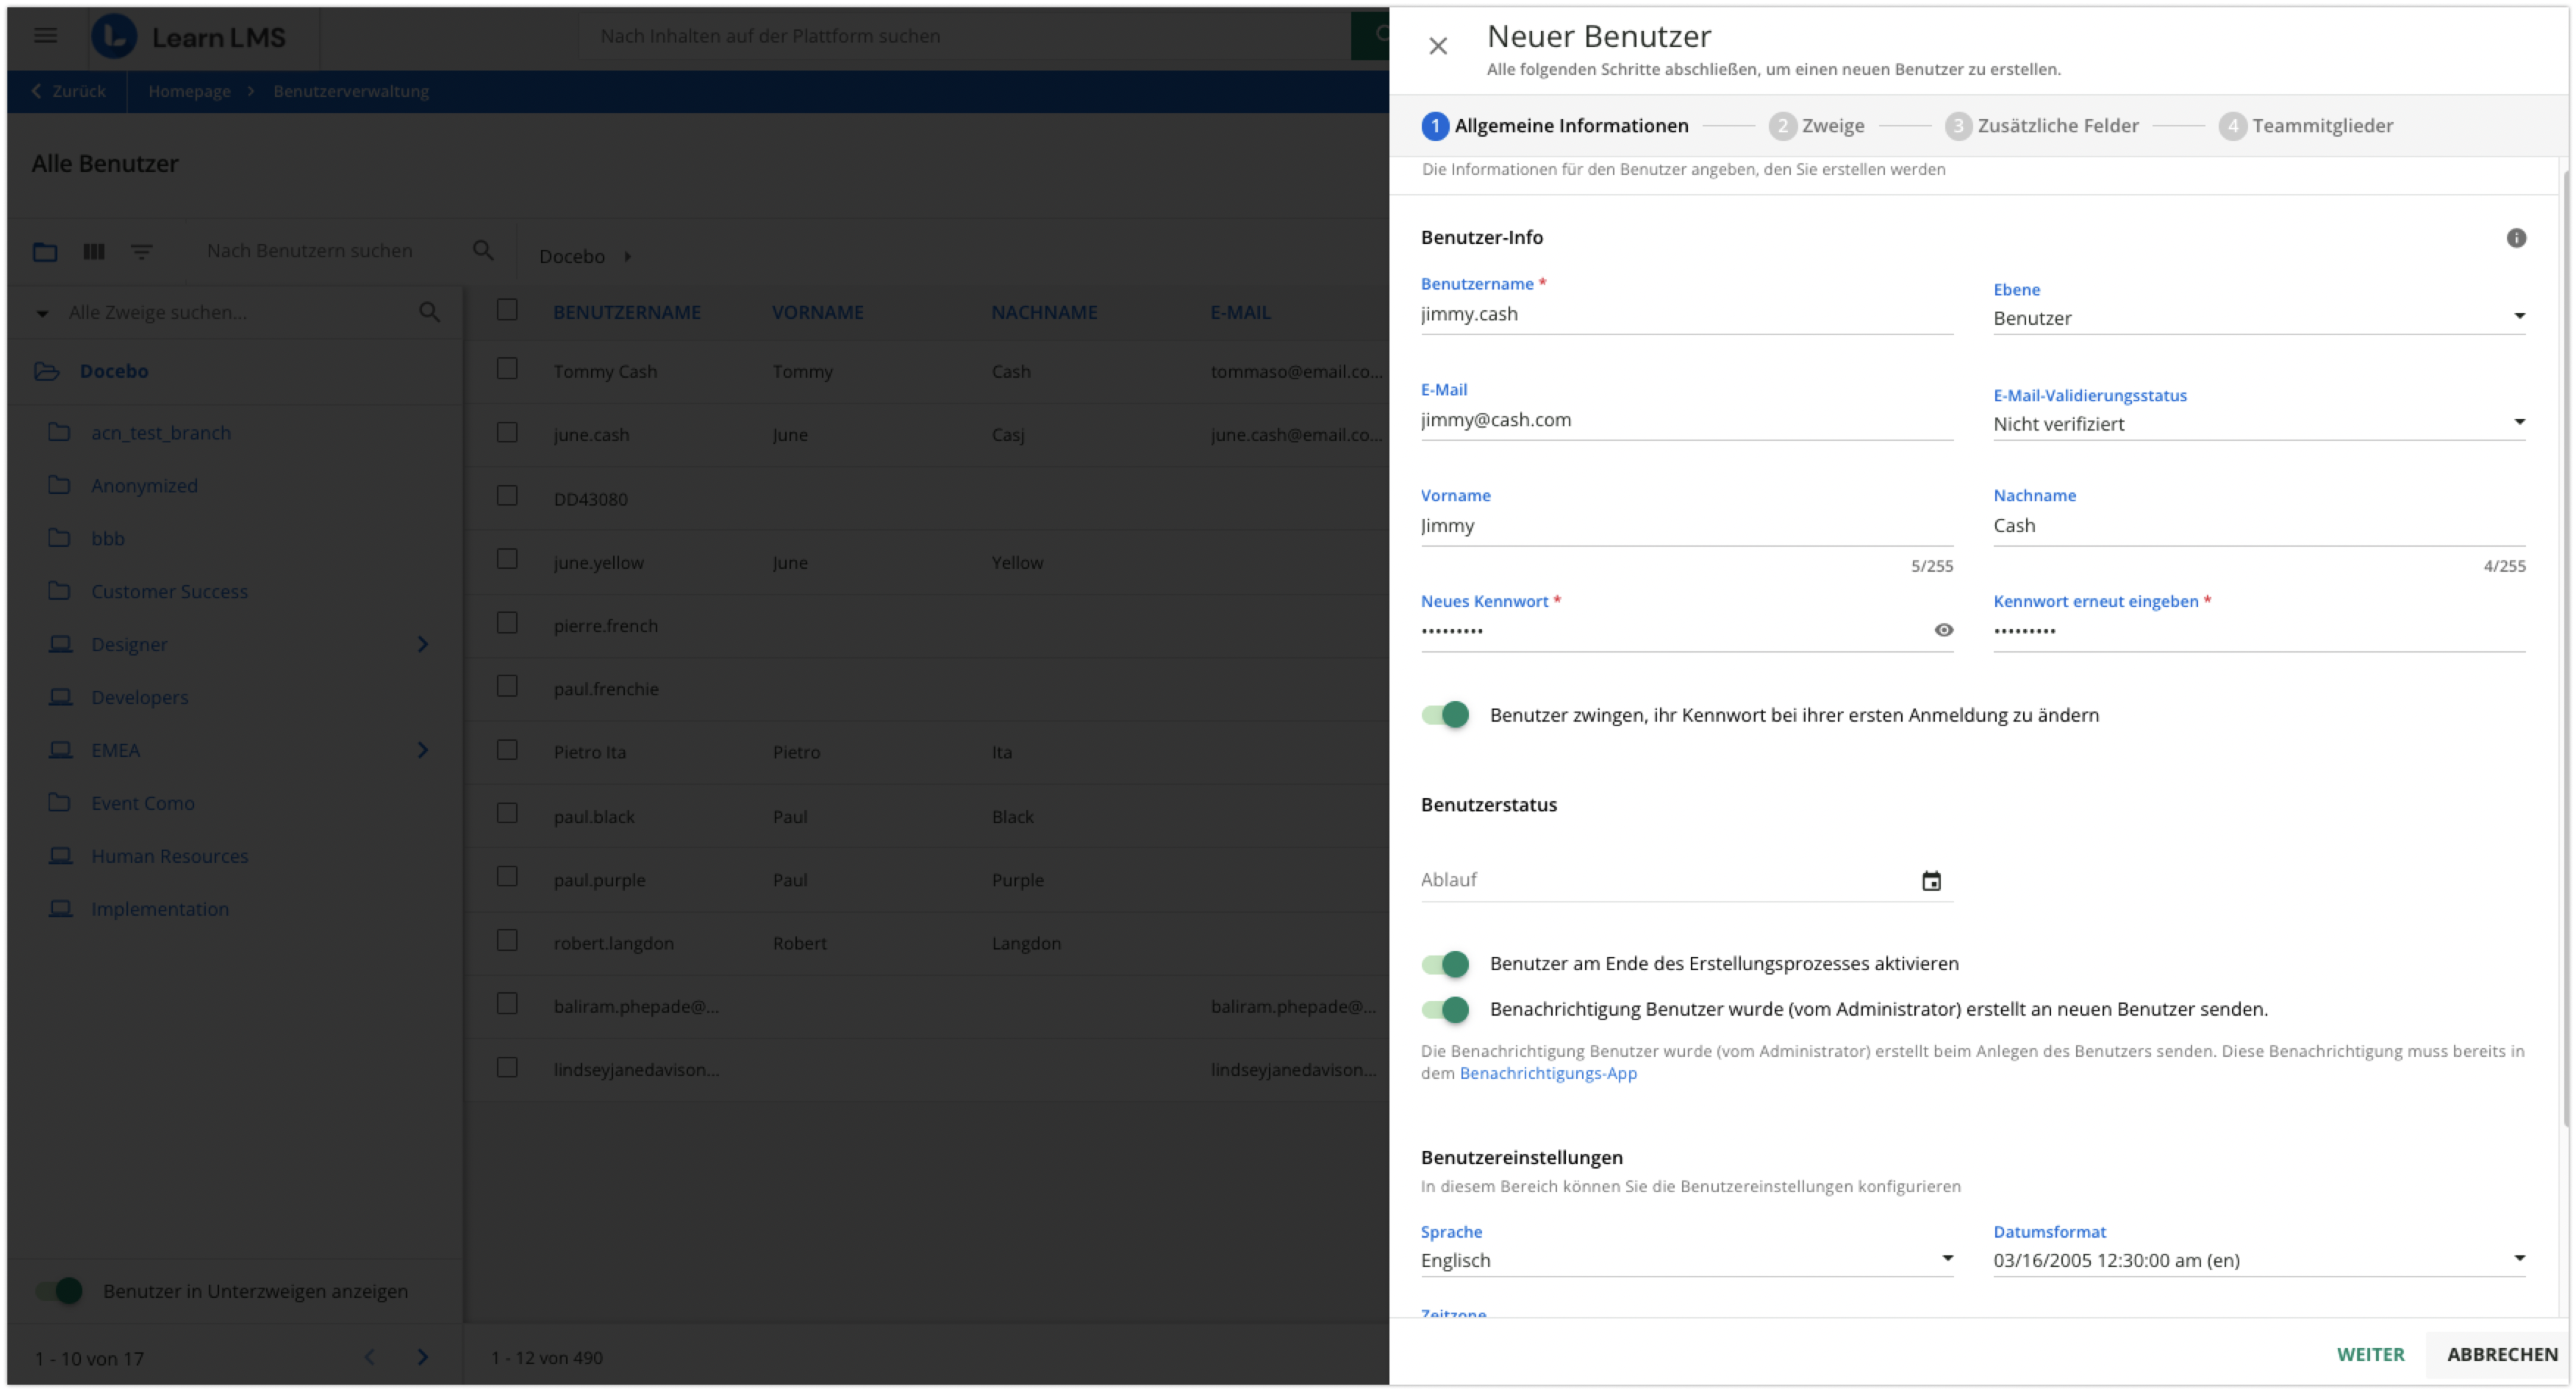Click the search magnifier for Nach Benutzern suchen
2576x1392 pixels.
click(x=483, y=251)
